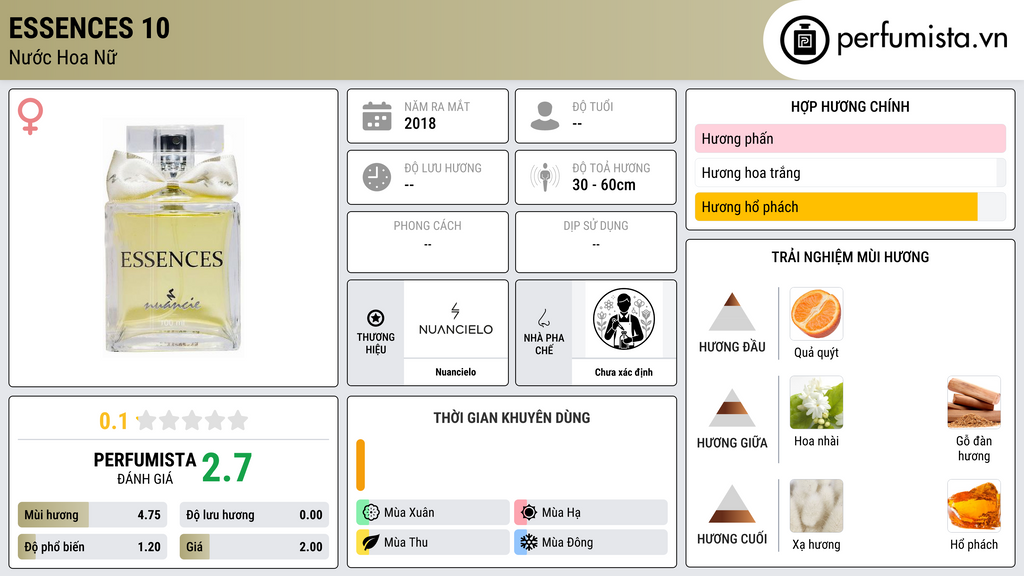Click the Mùa Thu leaf icon
1024x576 pixels.
[371, 542]
